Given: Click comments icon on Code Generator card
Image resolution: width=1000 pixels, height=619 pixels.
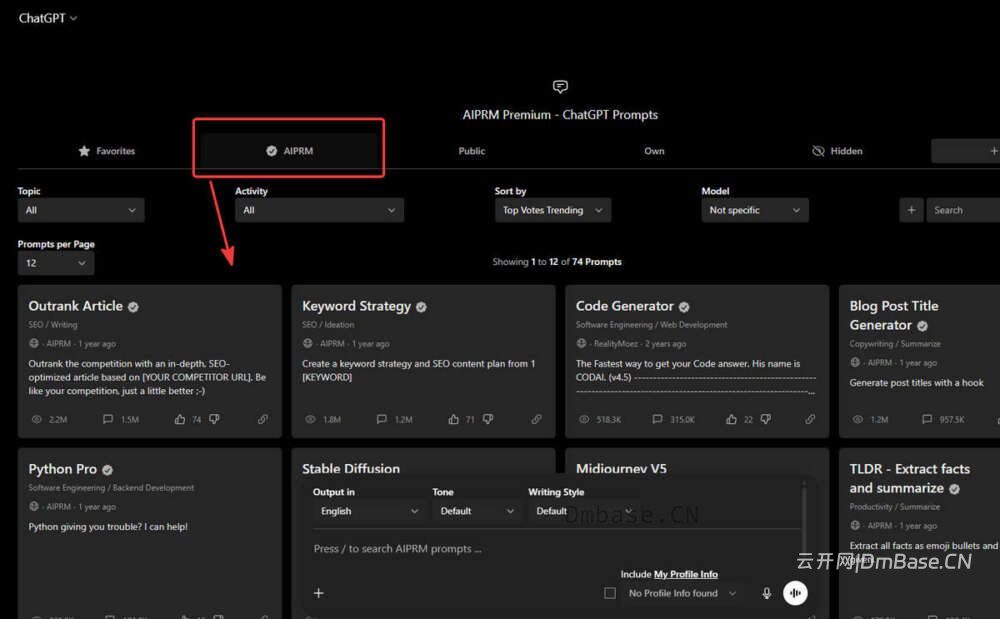Looking at the screenshot, I should (657, 419).
